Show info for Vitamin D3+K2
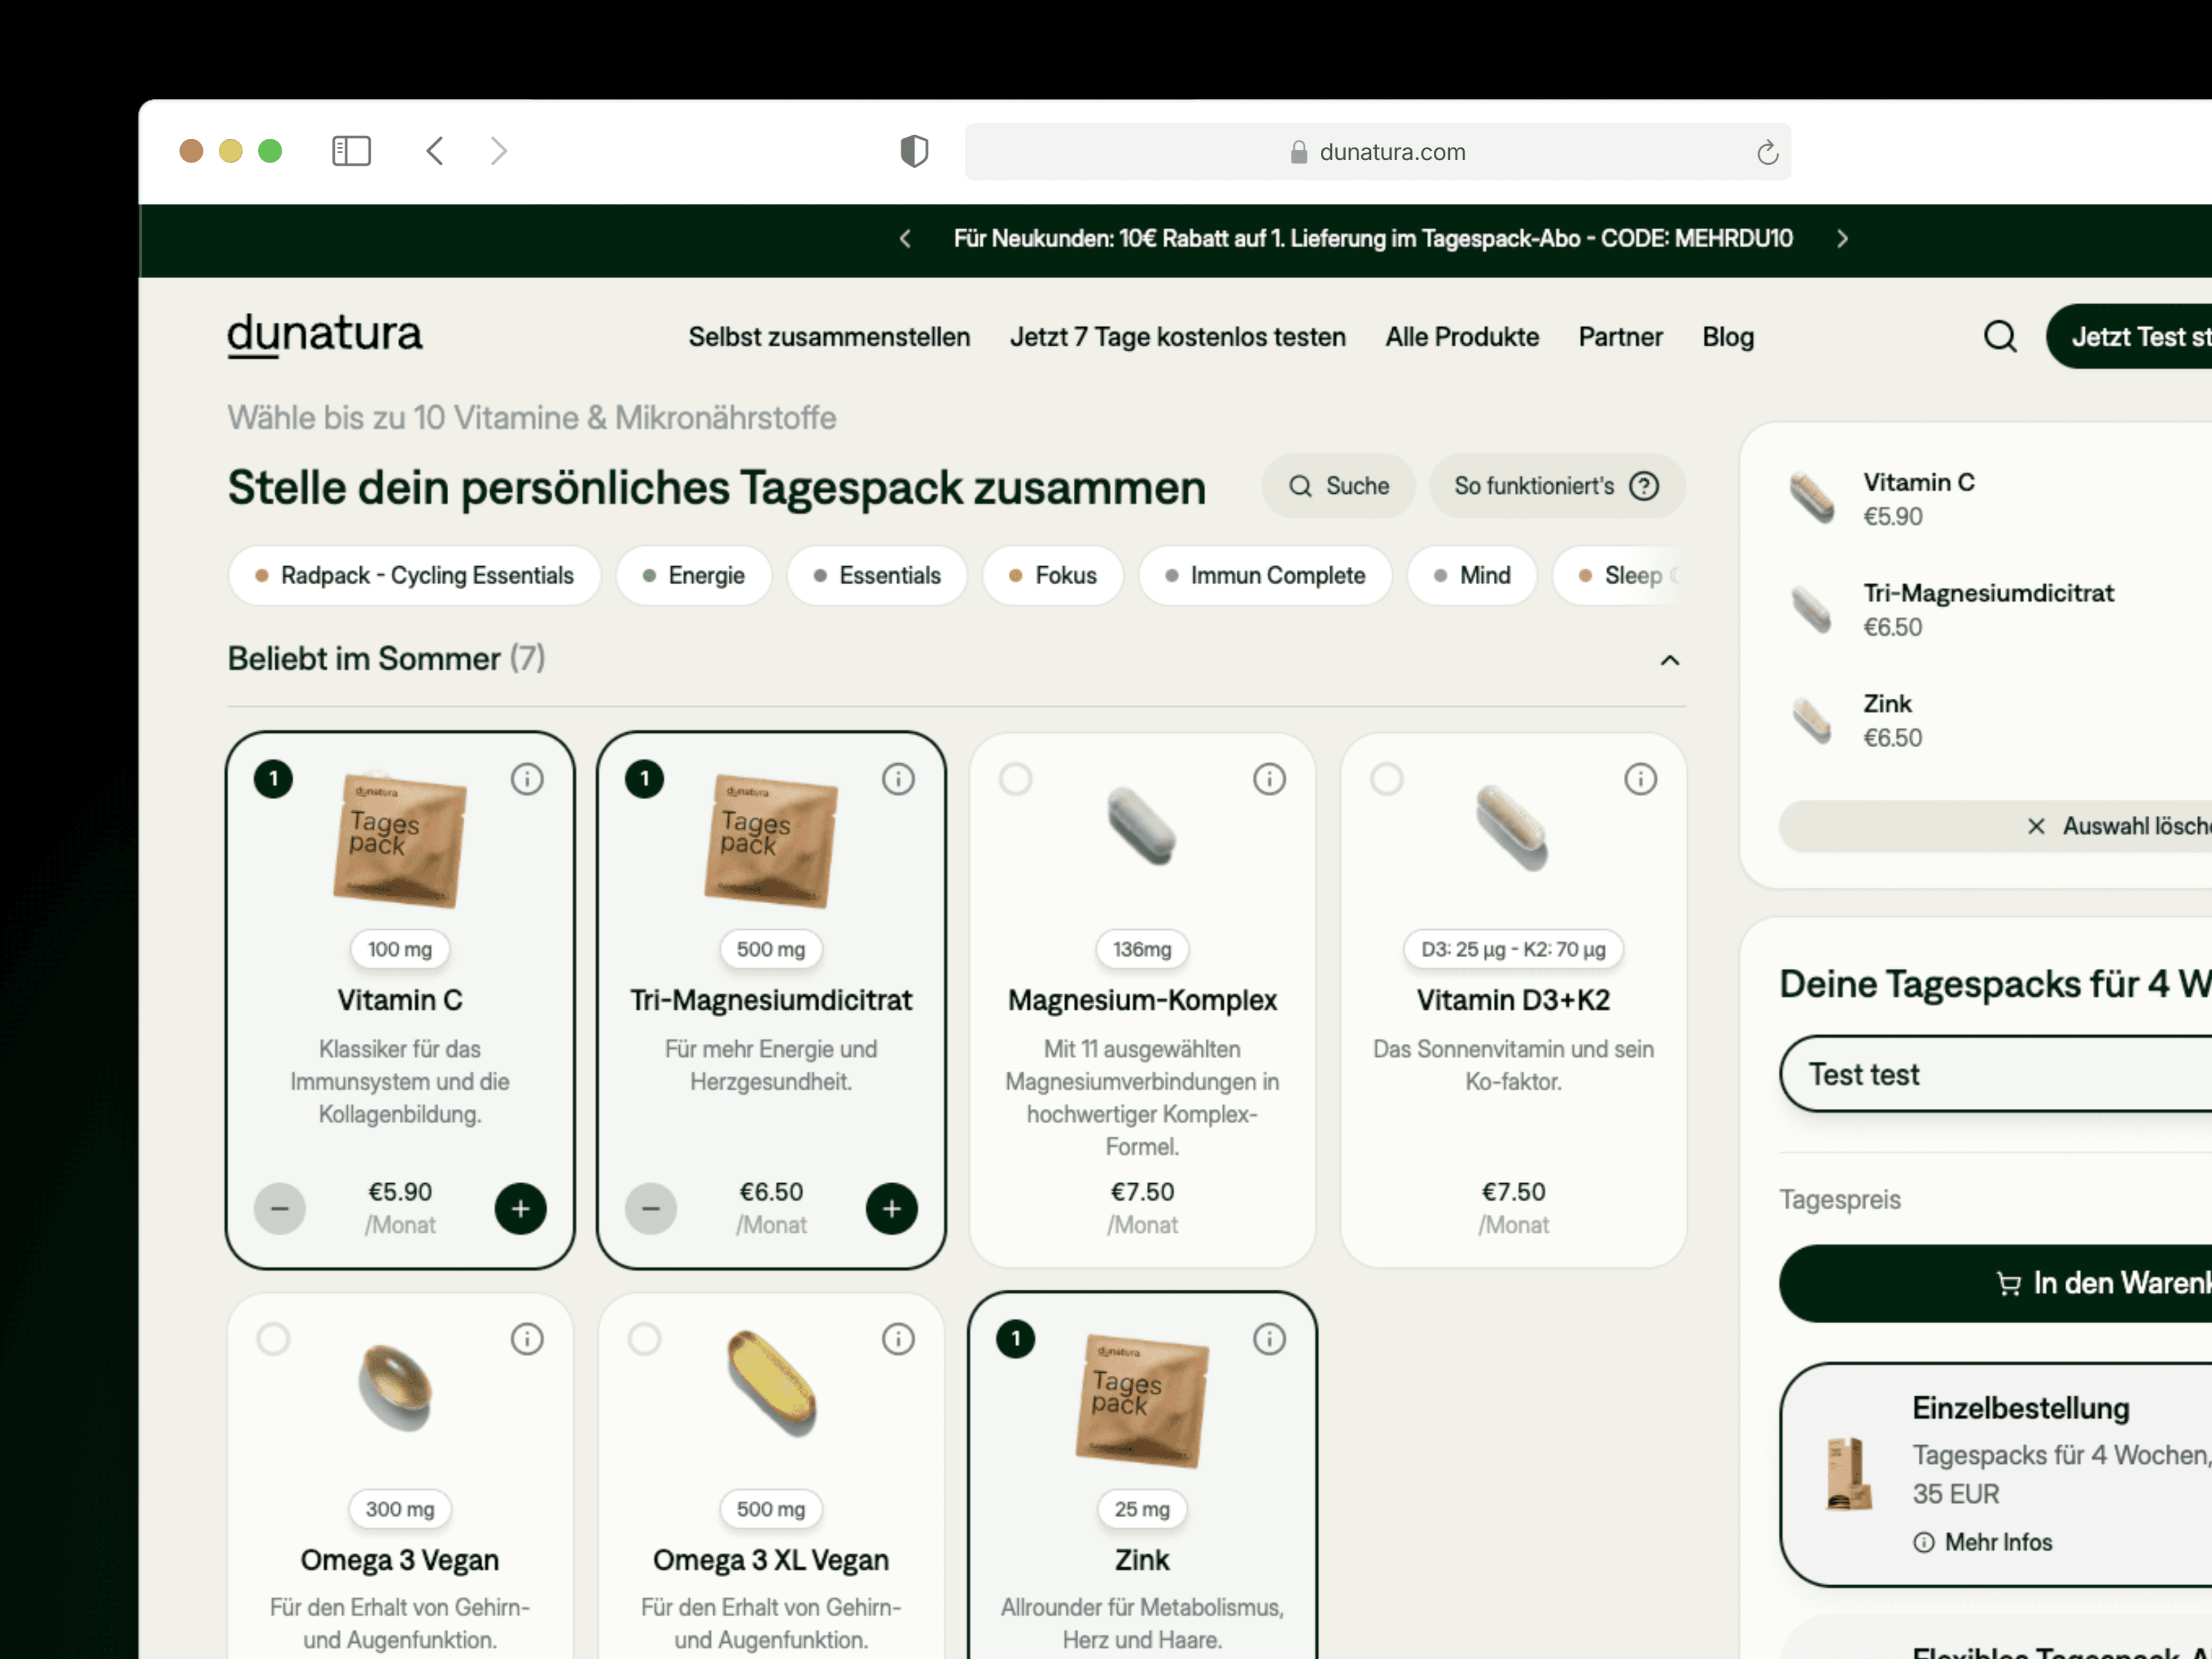 coord(1640,779)
